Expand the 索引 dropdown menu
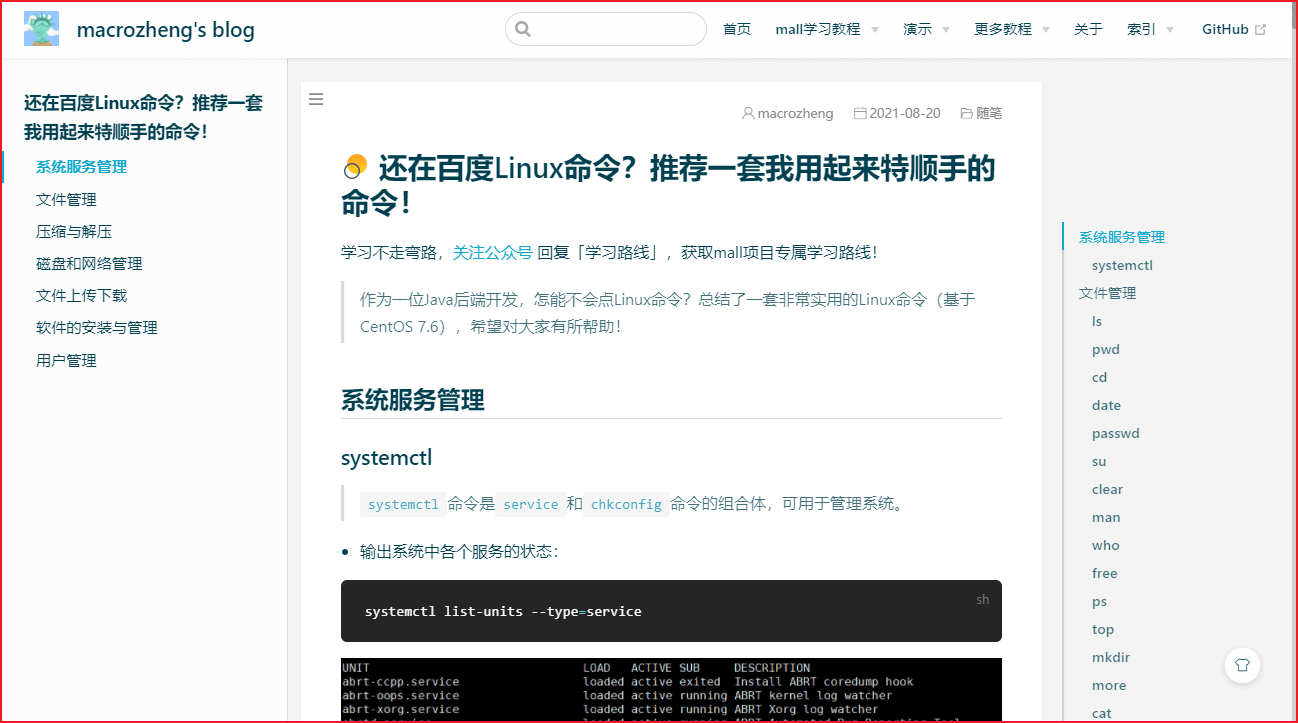Screen dimensions: 1298x723 (1150, 29)
